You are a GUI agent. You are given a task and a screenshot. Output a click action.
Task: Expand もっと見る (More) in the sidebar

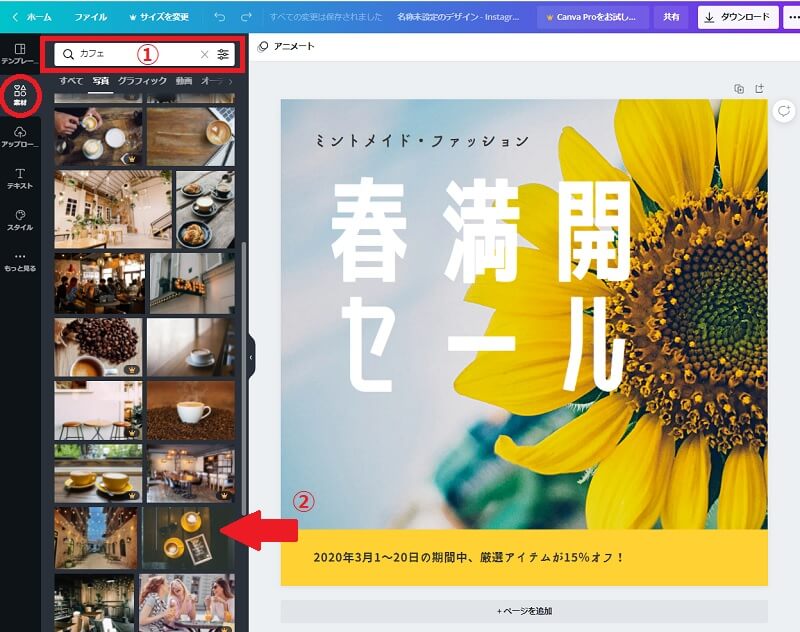click(20, 261)
